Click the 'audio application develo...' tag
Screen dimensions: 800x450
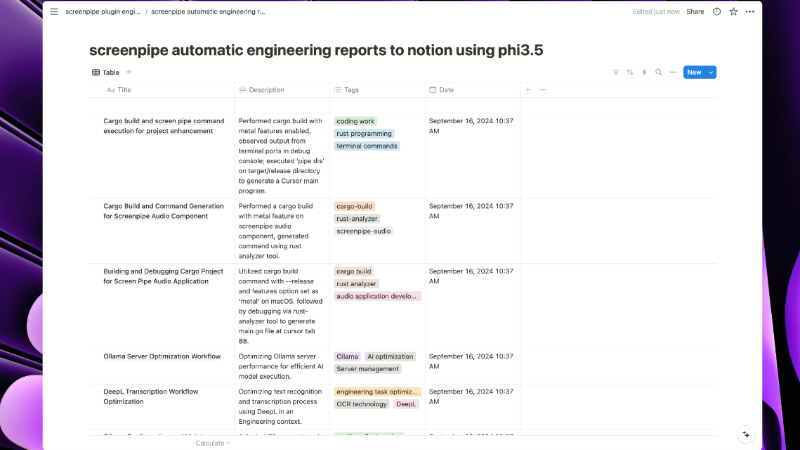[377, 296]
